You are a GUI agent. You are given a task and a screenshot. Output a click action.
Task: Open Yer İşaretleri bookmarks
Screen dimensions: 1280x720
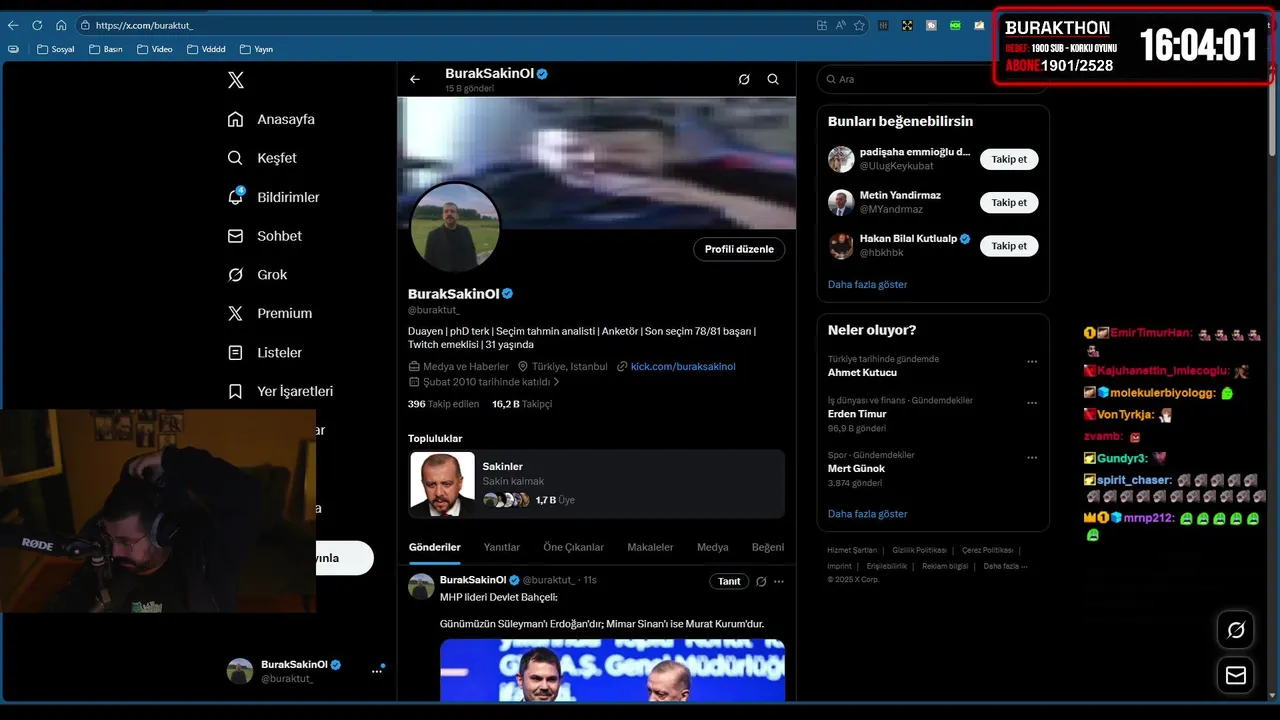(280, 391)
